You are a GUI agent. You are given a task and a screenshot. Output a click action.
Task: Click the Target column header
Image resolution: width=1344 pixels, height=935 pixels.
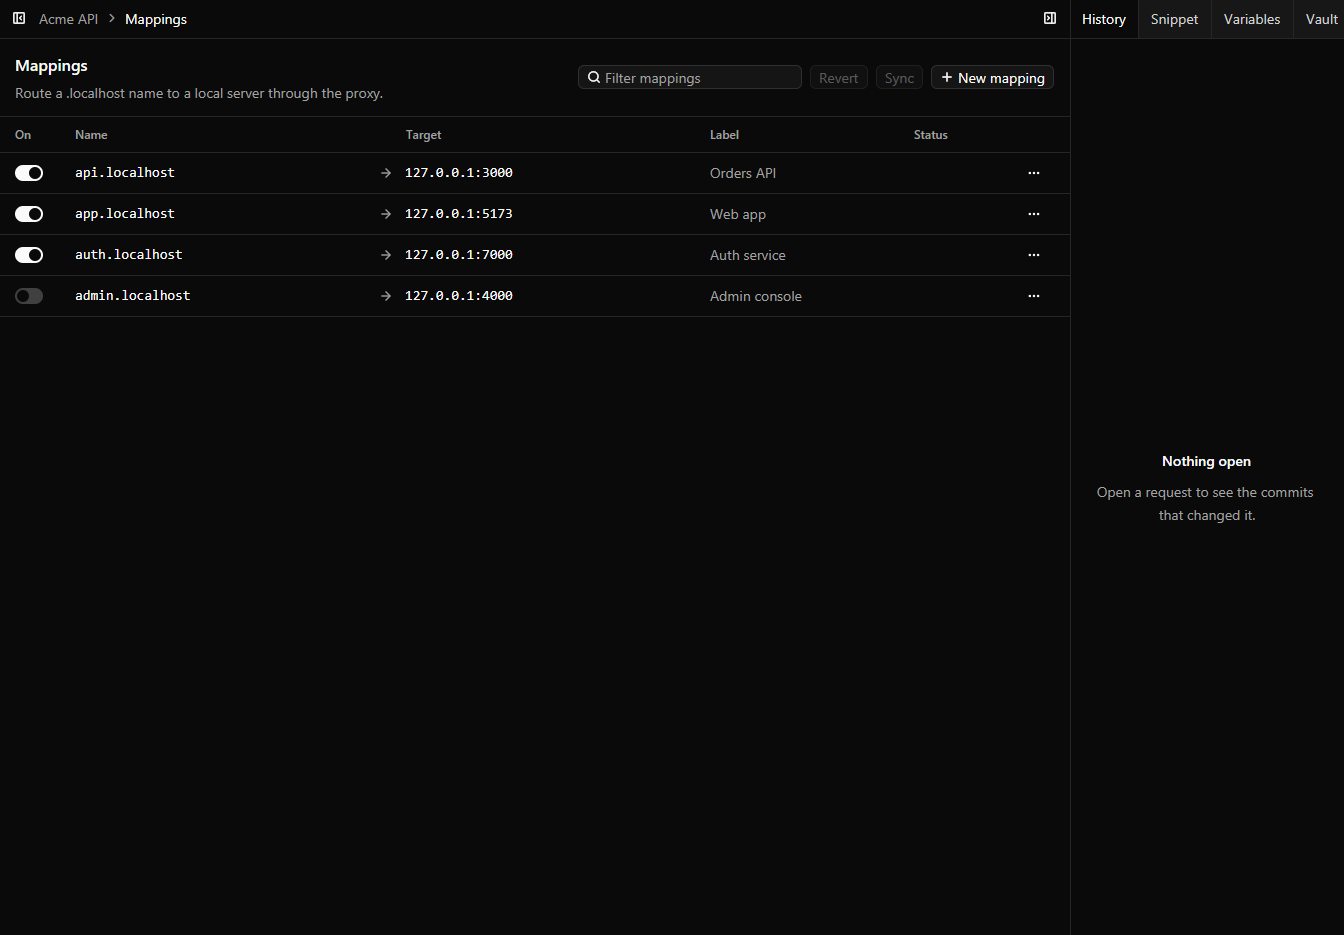click(423, 135)
